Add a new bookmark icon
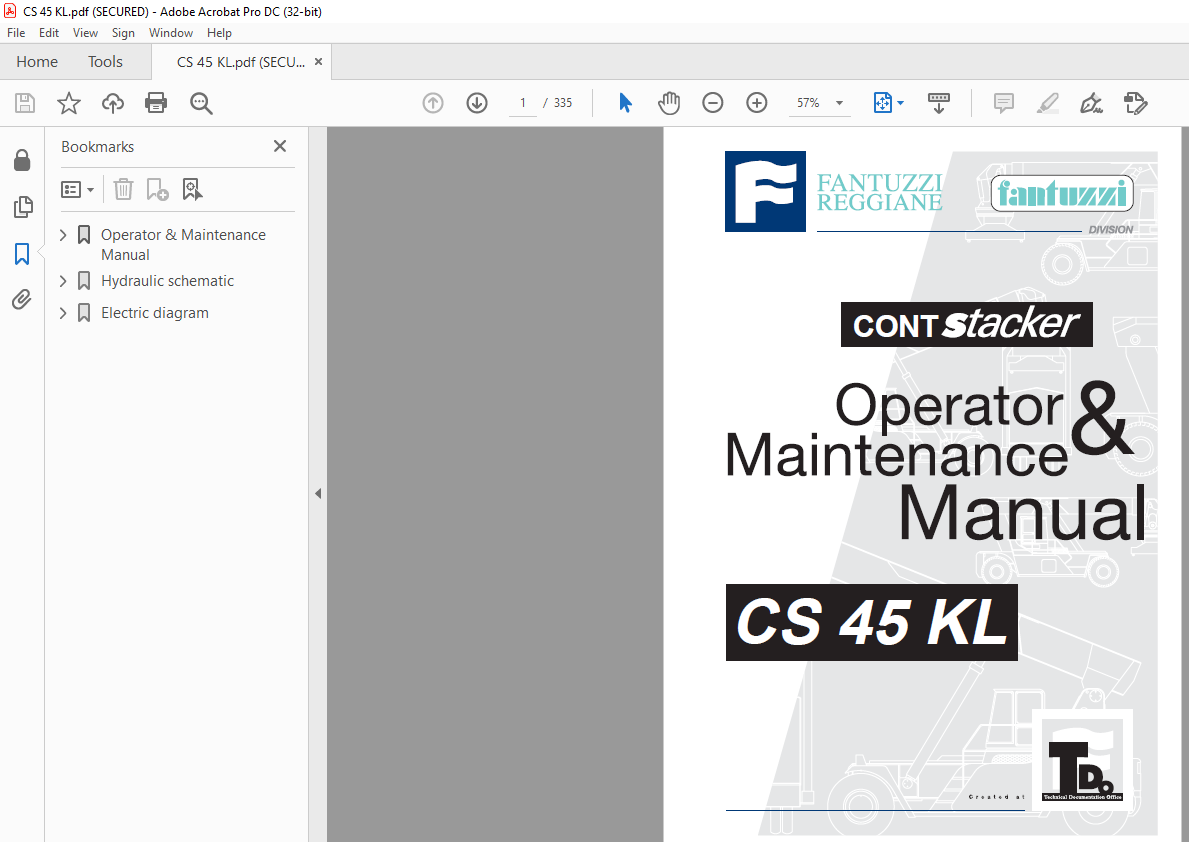 click(x=157, y=190)
